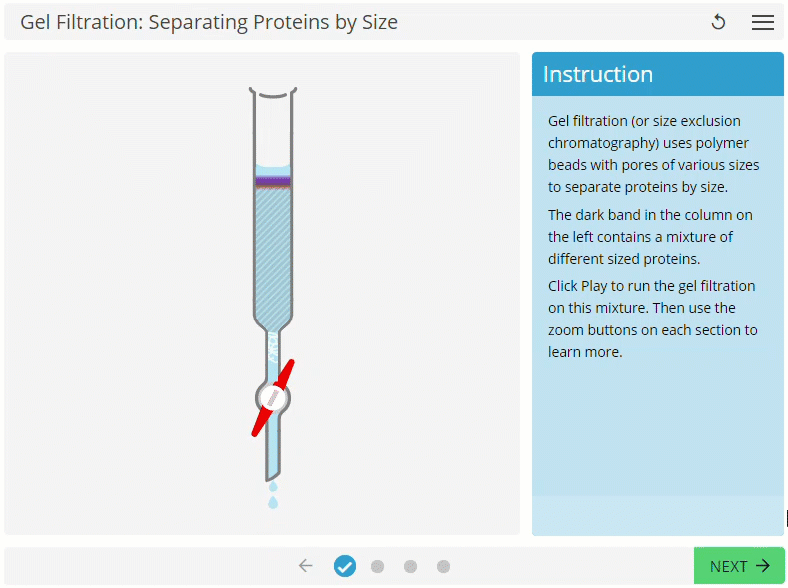Screen dimensions: 788x588
Task: Toggle the red stopcock valve handle
Action: click(273, 398)
